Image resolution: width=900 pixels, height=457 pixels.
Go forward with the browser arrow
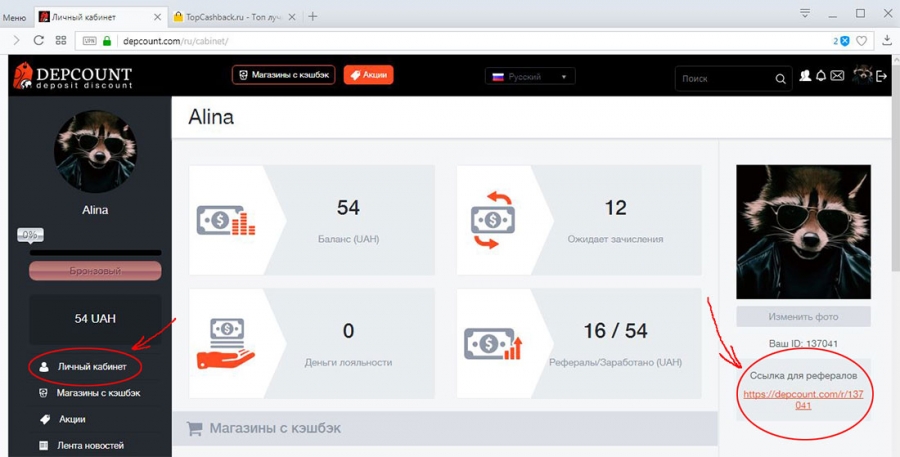tap(16, 40)
